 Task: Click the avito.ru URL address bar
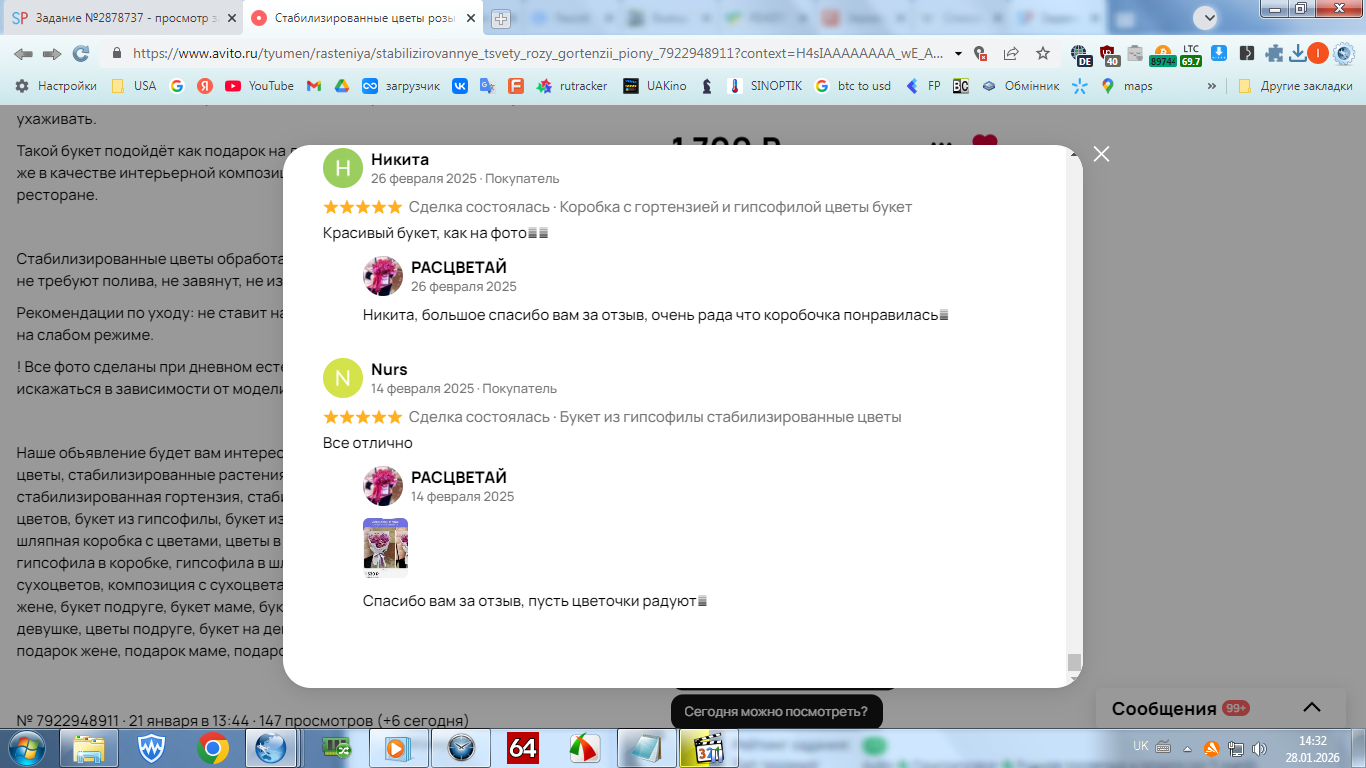point(536,54)
